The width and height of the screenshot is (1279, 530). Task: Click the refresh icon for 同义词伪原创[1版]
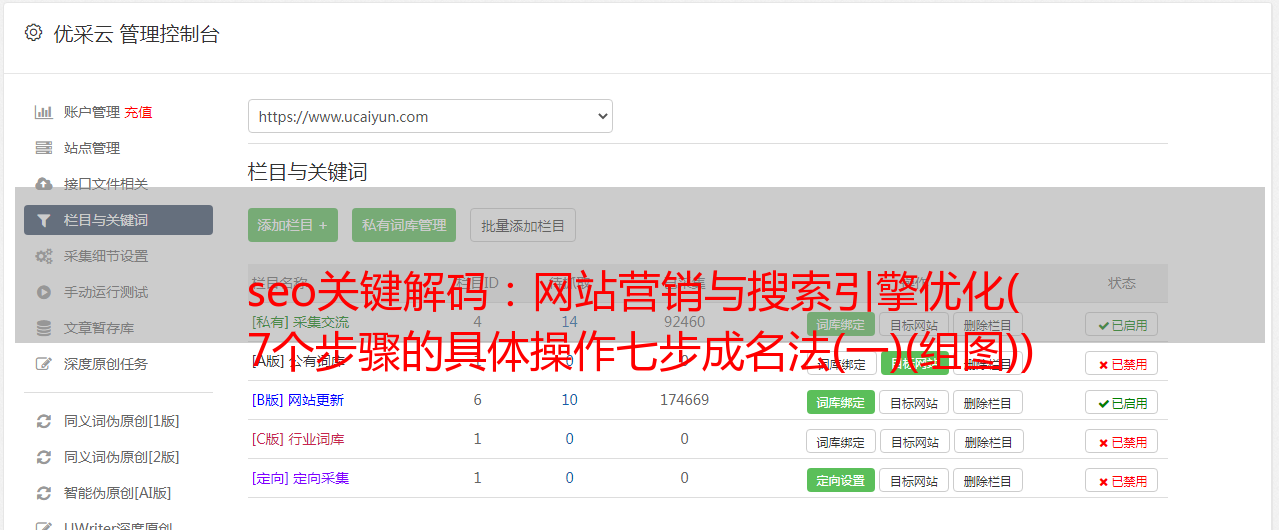(44, 421)
